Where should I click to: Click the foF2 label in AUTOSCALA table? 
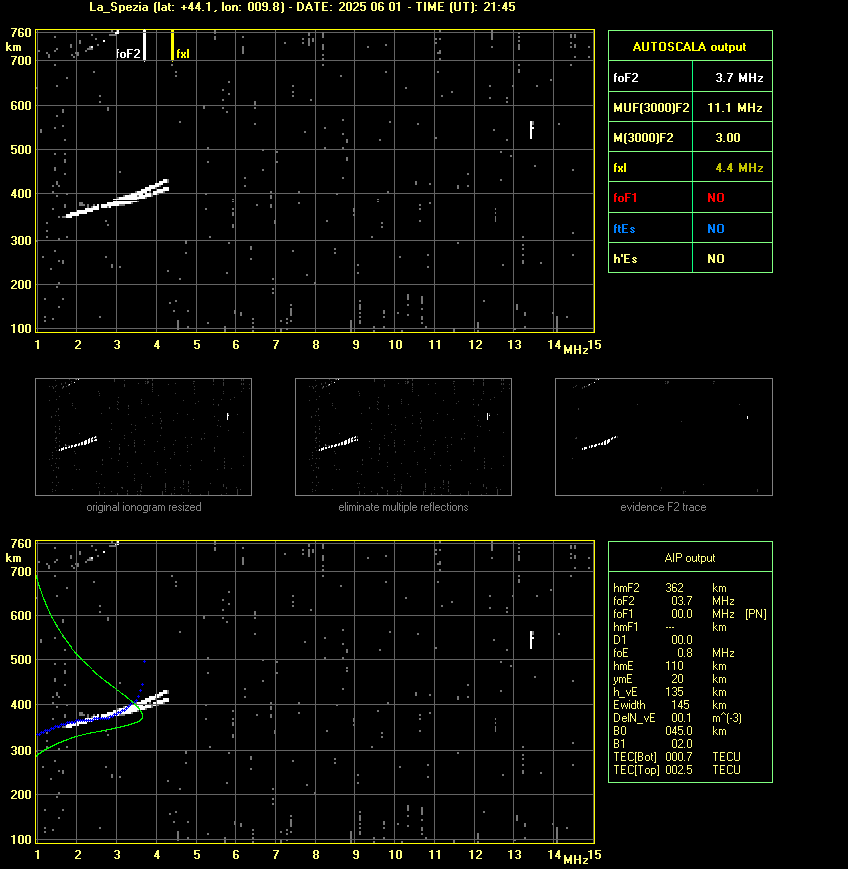click(626, 78)
